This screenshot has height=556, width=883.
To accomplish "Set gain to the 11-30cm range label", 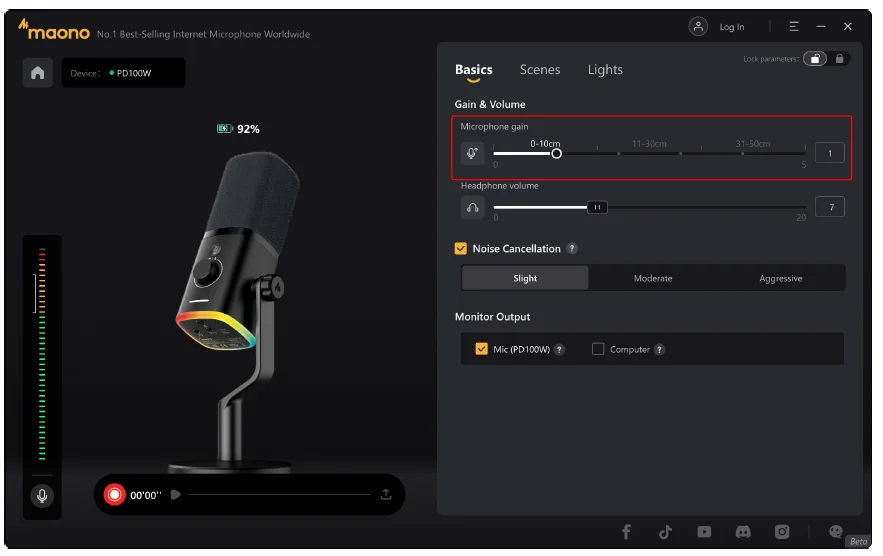I will pos(649,144).
